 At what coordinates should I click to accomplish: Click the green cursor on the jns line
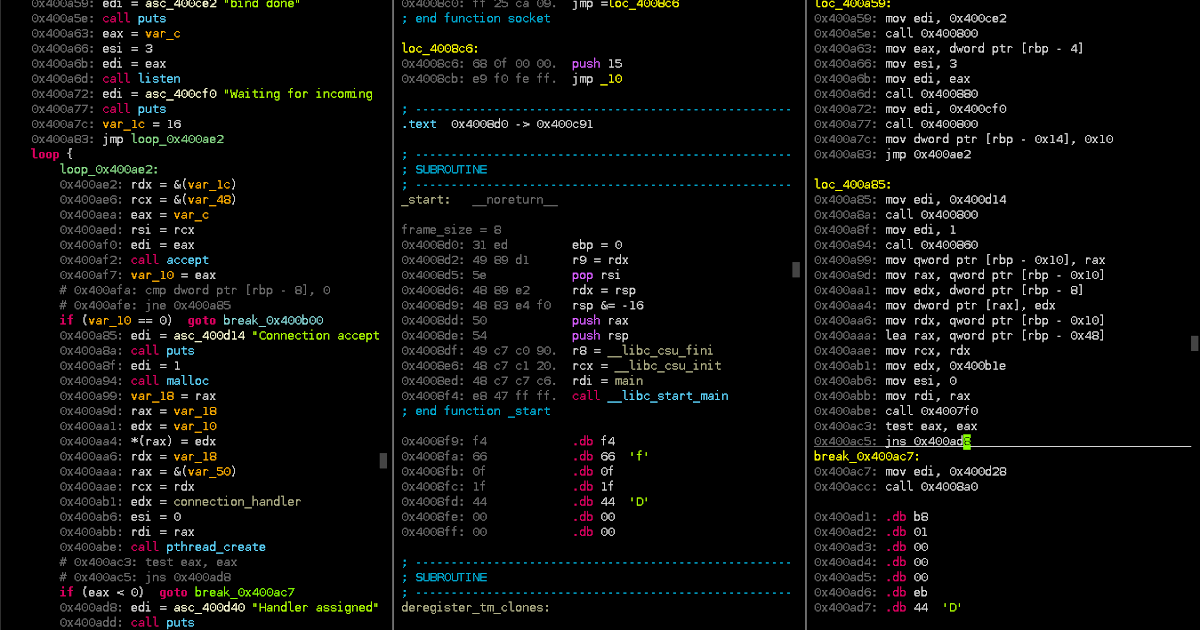click(967, 441)
